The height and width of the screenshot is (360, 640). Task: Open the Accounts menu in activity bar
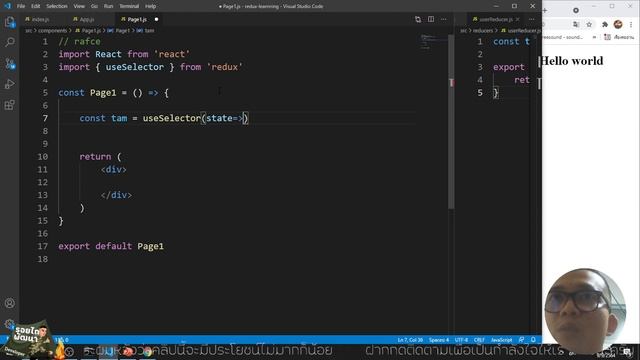click(x=10, y=303)
